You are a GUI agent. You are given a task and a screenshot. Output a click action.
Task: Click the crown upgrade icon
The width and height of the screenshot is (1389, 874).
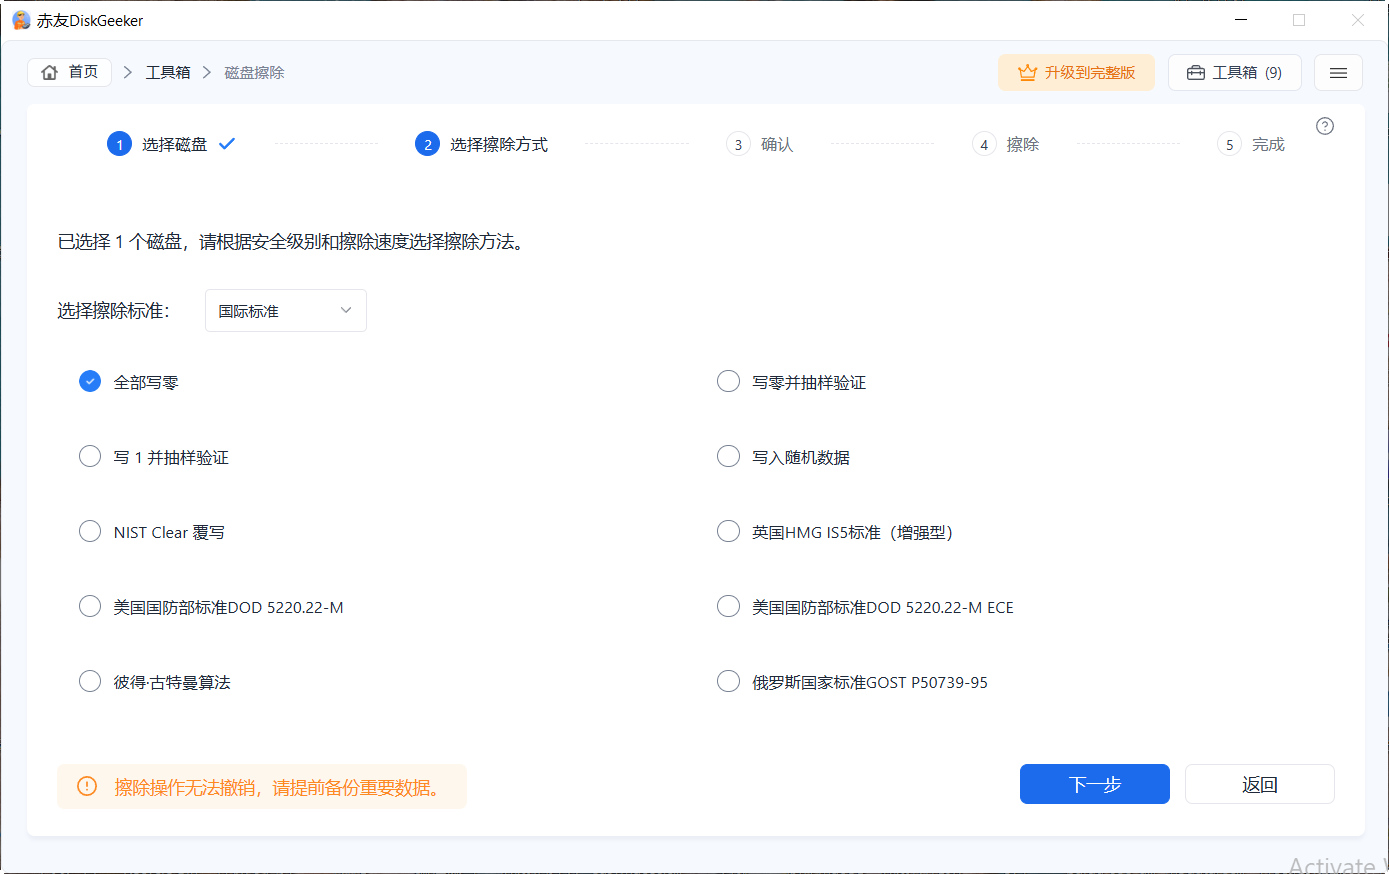coord(1027,73)
